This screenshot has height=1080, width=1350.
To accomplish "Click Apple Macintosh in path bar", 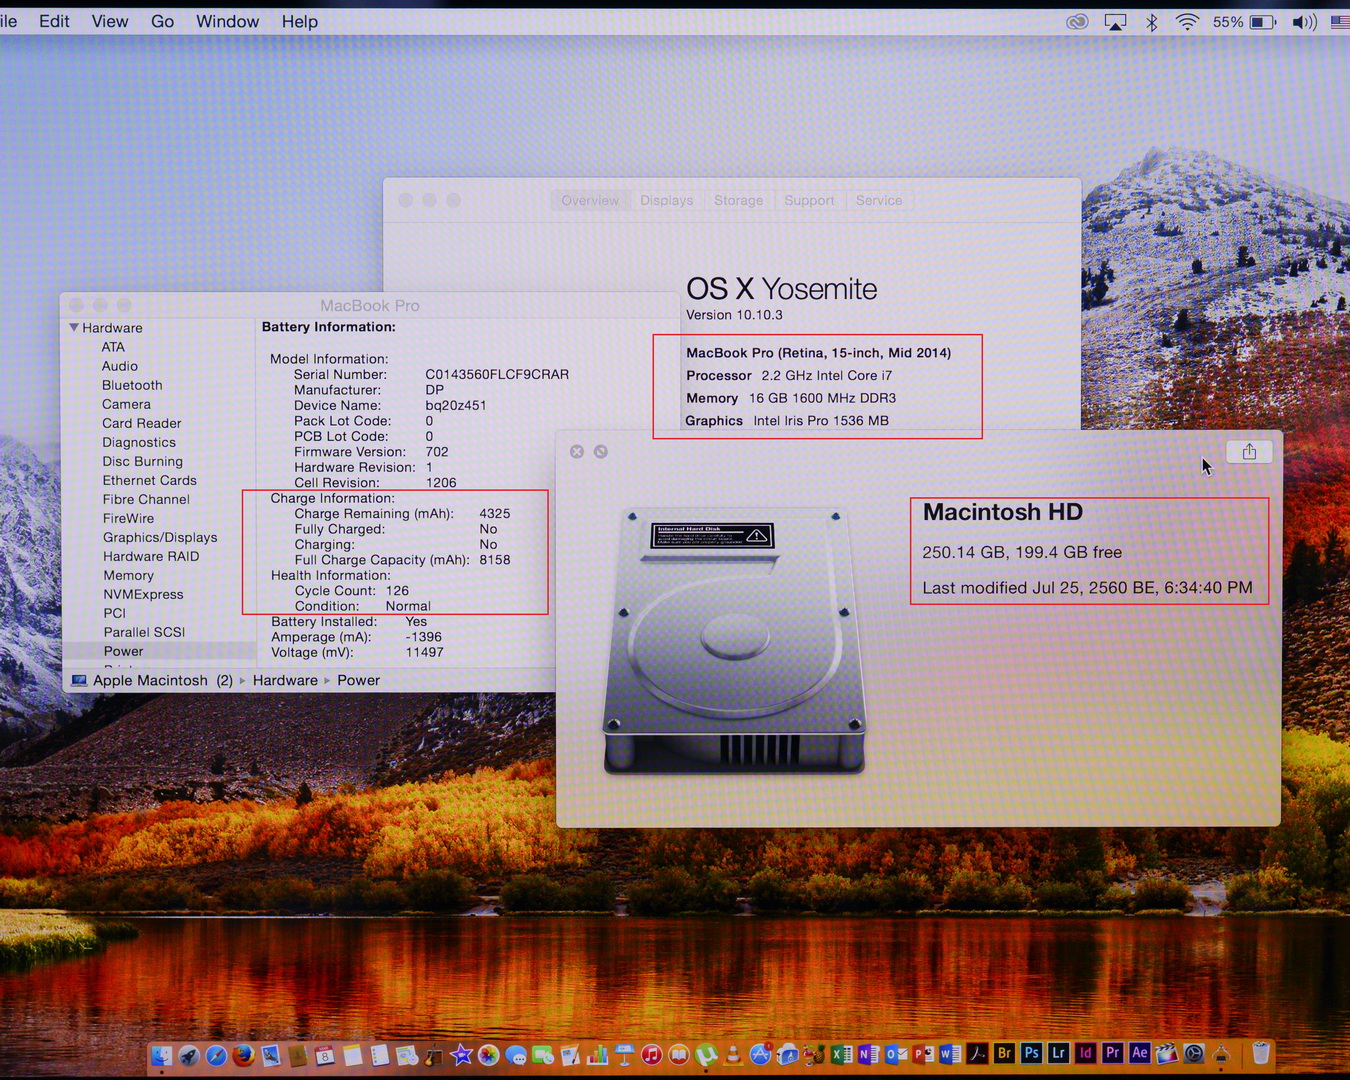I will tap(150, 680).
